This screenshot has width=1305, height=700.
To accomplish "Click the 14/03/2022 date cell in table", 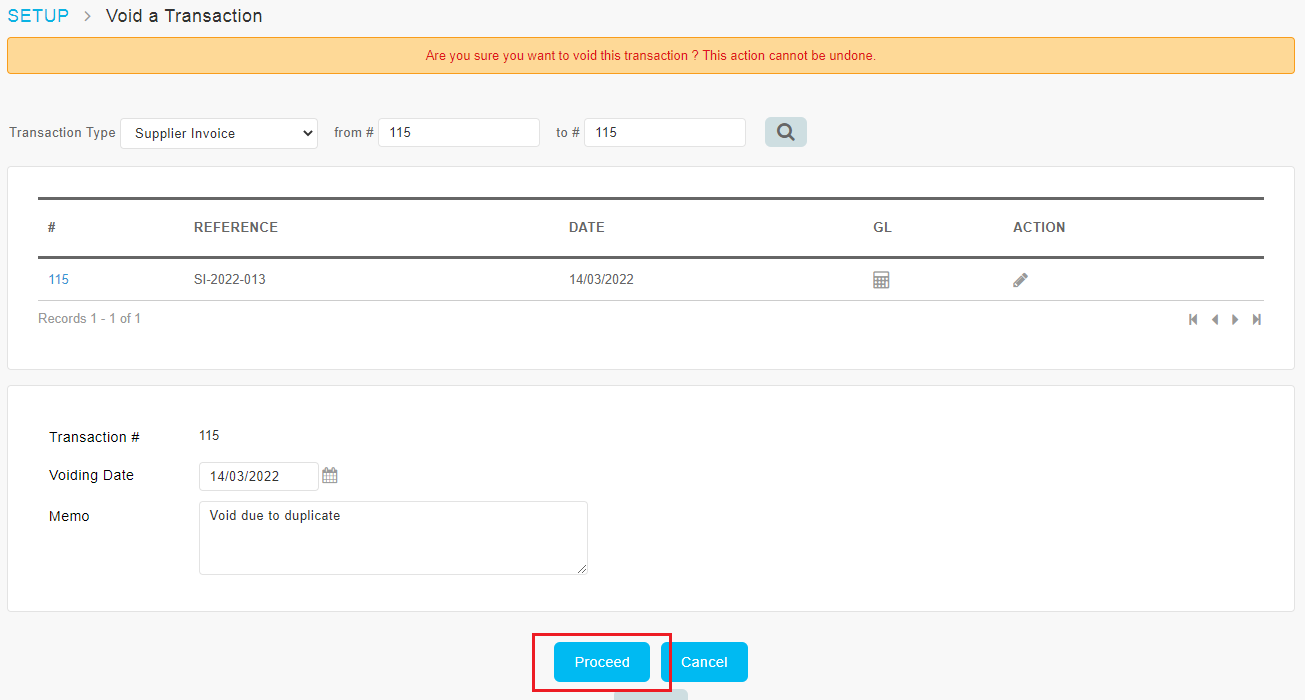I will click(x=601, y=280).
